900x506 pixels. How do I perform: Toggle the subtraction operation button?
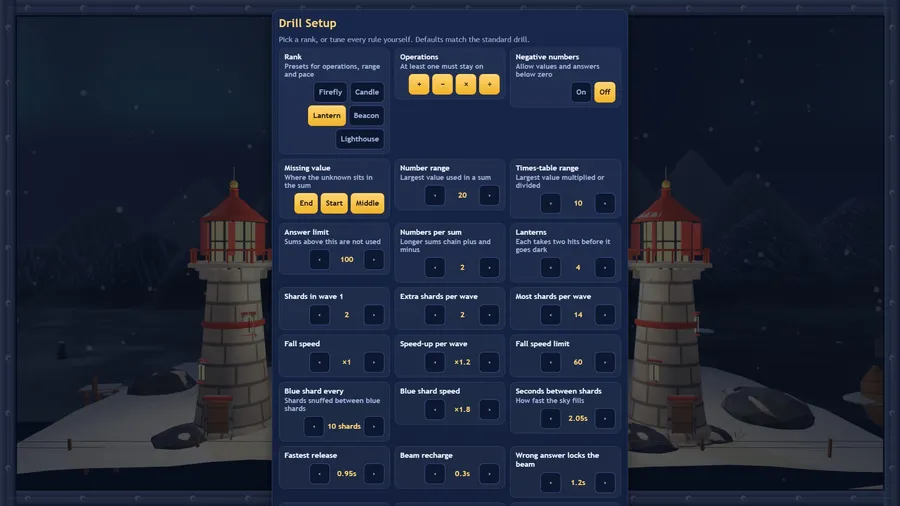(x=443, y=84)
